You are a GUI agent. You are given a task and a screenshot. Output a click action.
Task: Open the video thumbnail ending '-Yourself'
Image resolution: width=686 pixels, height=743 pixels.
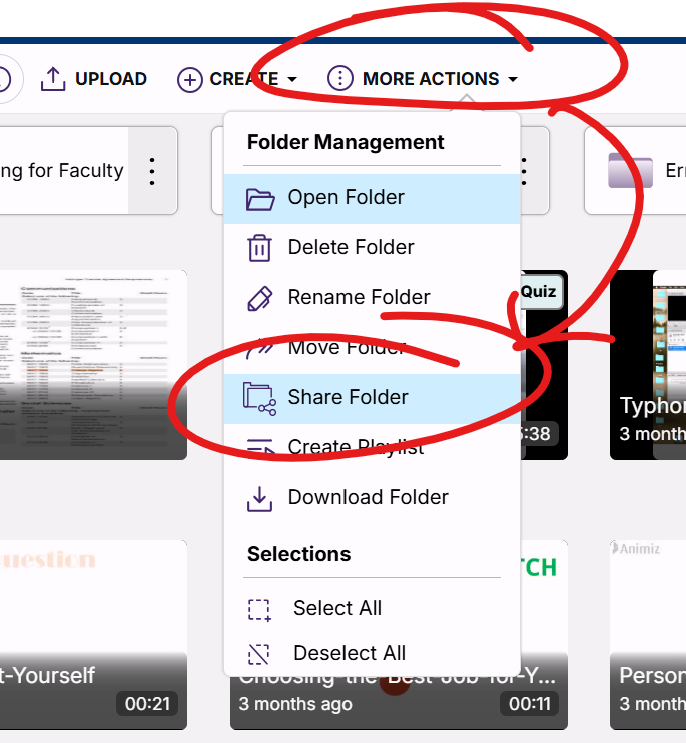click(x=93, y=634)
